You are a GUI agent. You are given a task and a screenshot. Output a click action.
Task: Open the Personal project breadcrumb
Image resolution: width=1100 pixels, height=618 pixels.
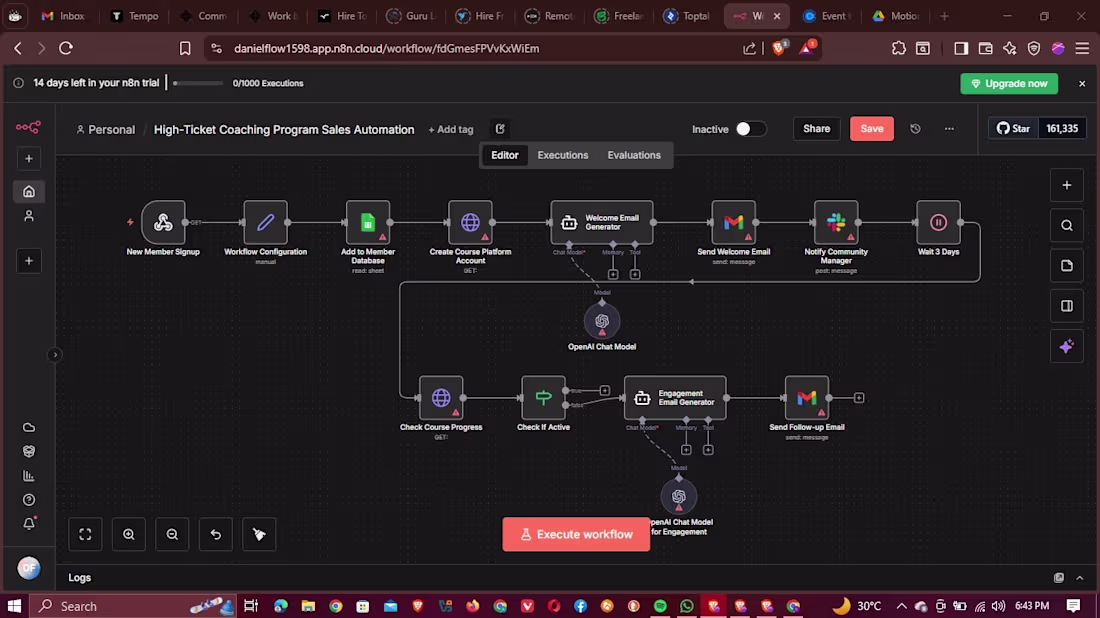coord(106,130)
